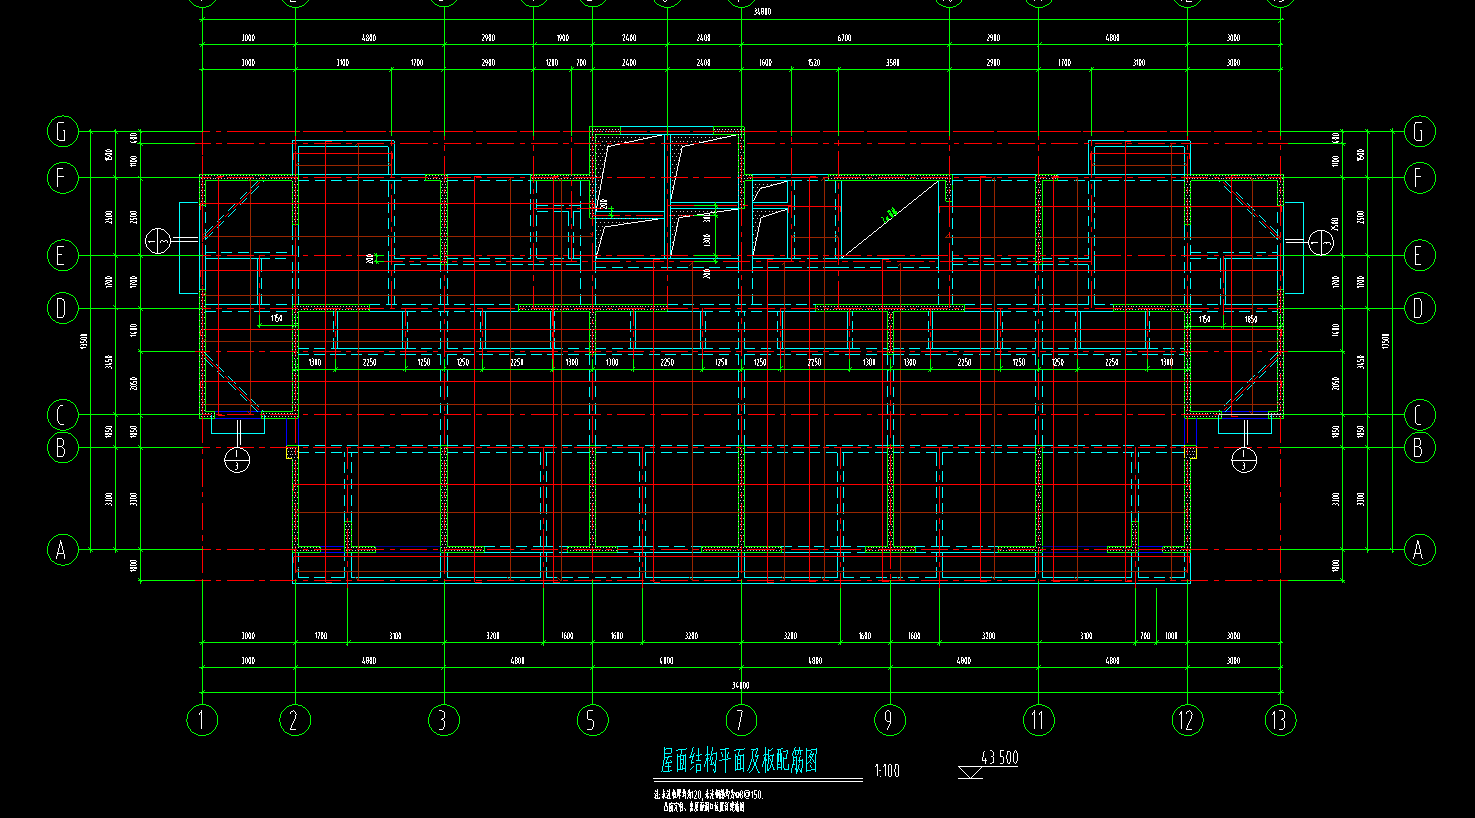Click axis G bubble on the right side
This screenshot has height=818, width=1475.
click(1418, 131)
